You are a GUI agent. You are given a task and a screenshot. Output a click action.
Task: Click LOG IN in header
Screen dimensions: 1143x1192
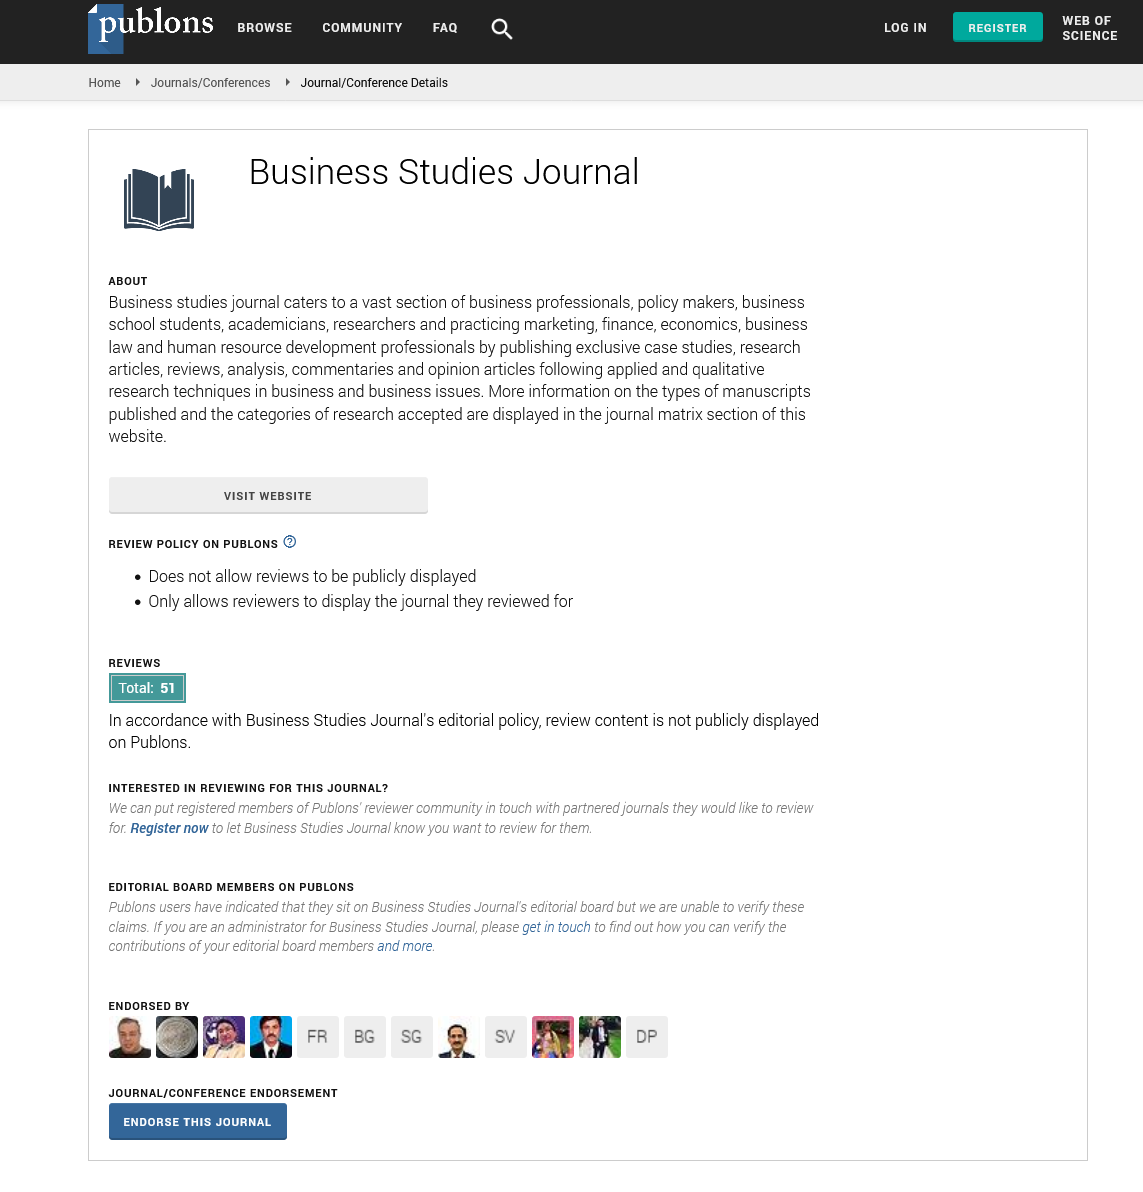[905, 28]
